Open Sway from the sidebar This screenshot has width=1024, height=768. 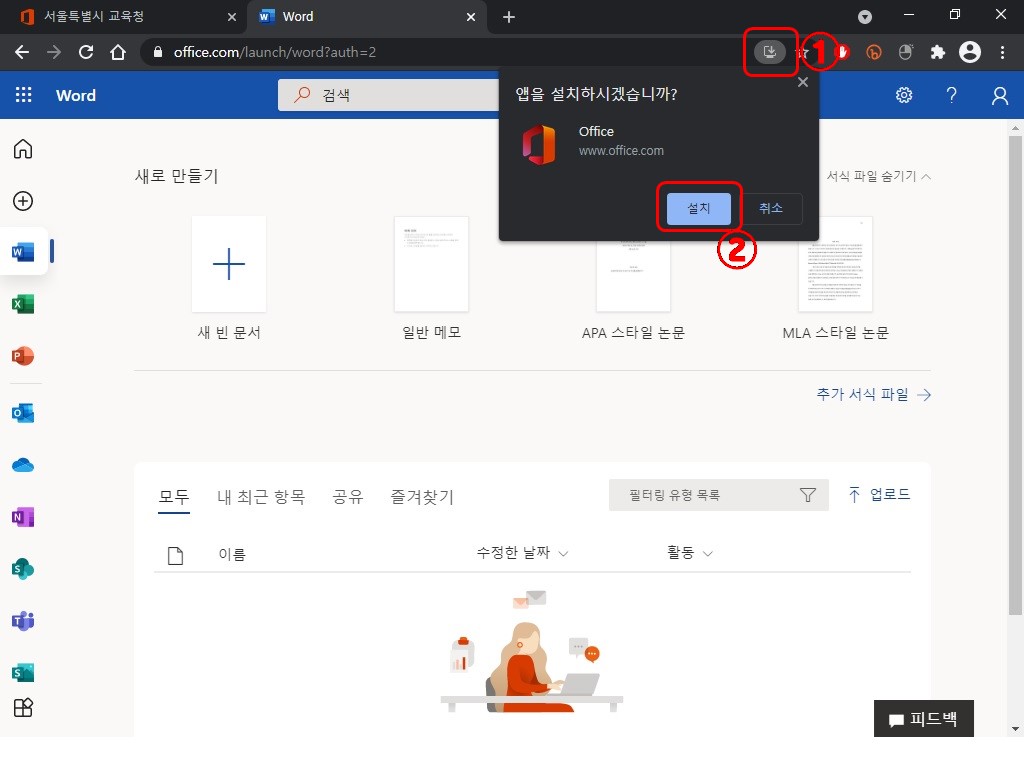(23, 672)
